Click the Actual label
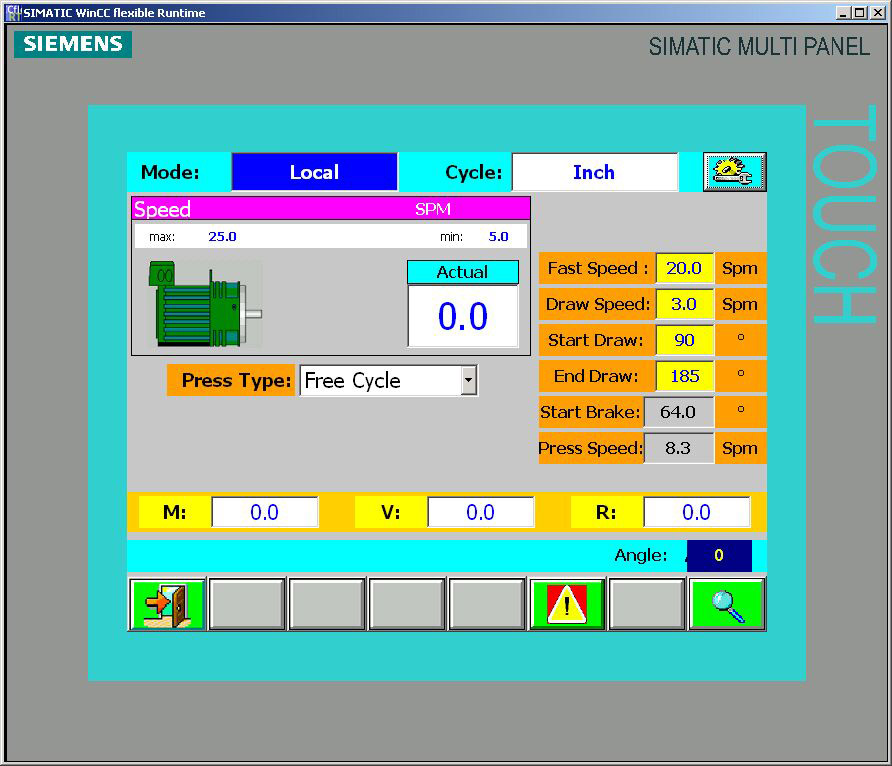The image size is (892, 766). (x=462, y=272)
